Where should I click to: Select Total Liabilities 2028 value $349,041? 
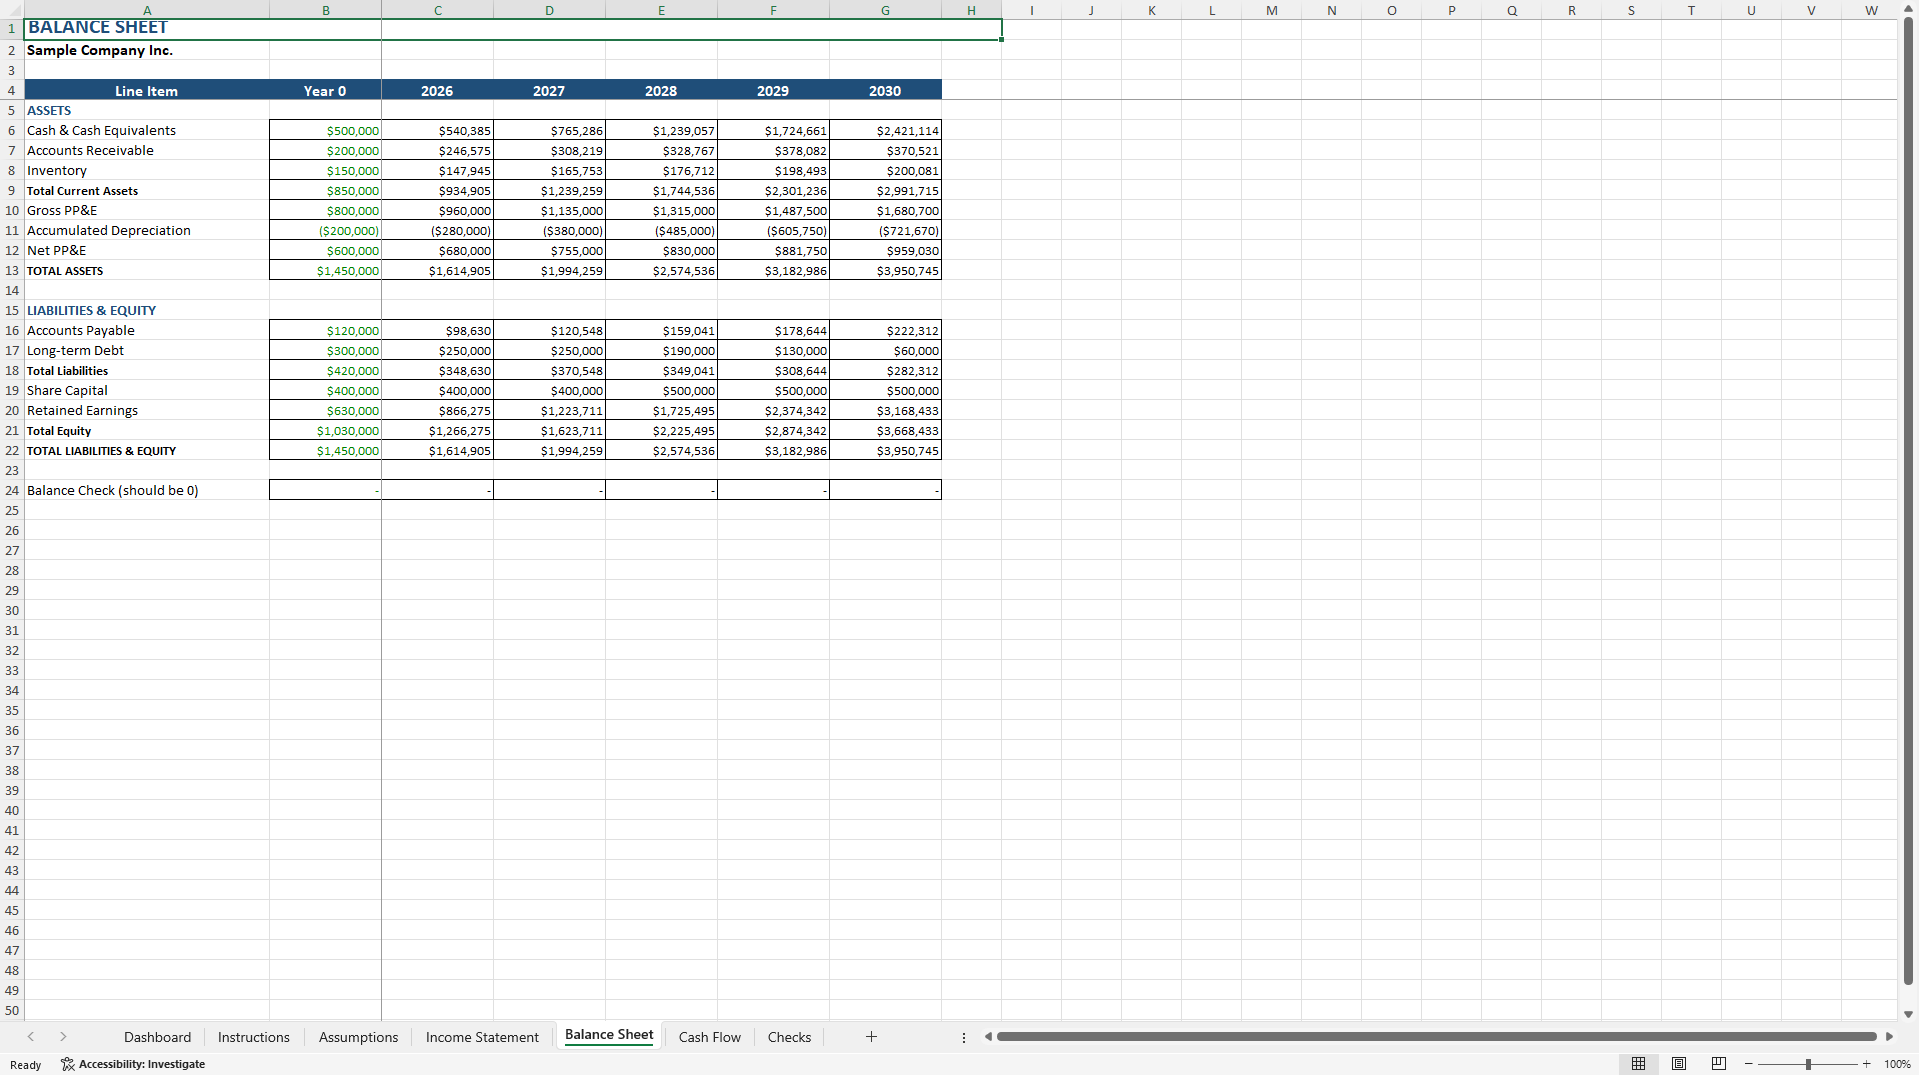661,370
